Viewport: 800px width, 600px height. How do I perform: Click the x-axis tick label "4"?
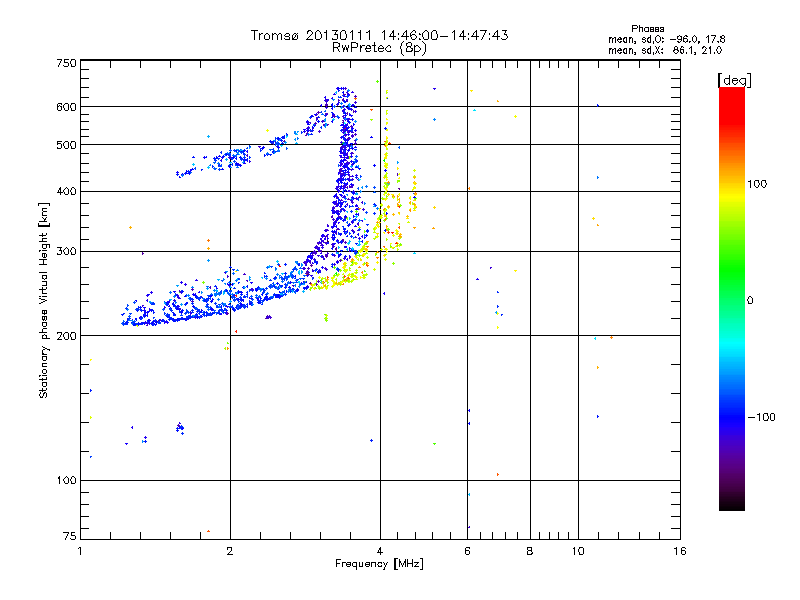(x=380, y=551)
